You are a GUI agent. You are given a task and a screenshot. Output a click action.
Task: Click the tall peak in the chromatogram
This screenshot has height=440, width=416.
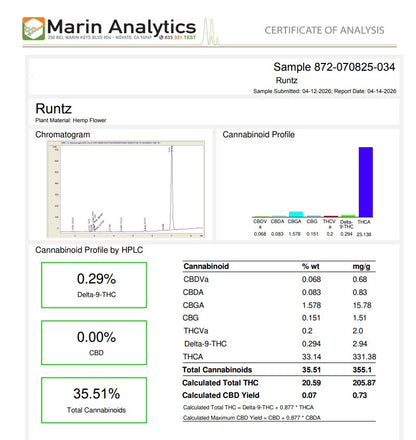172,187
